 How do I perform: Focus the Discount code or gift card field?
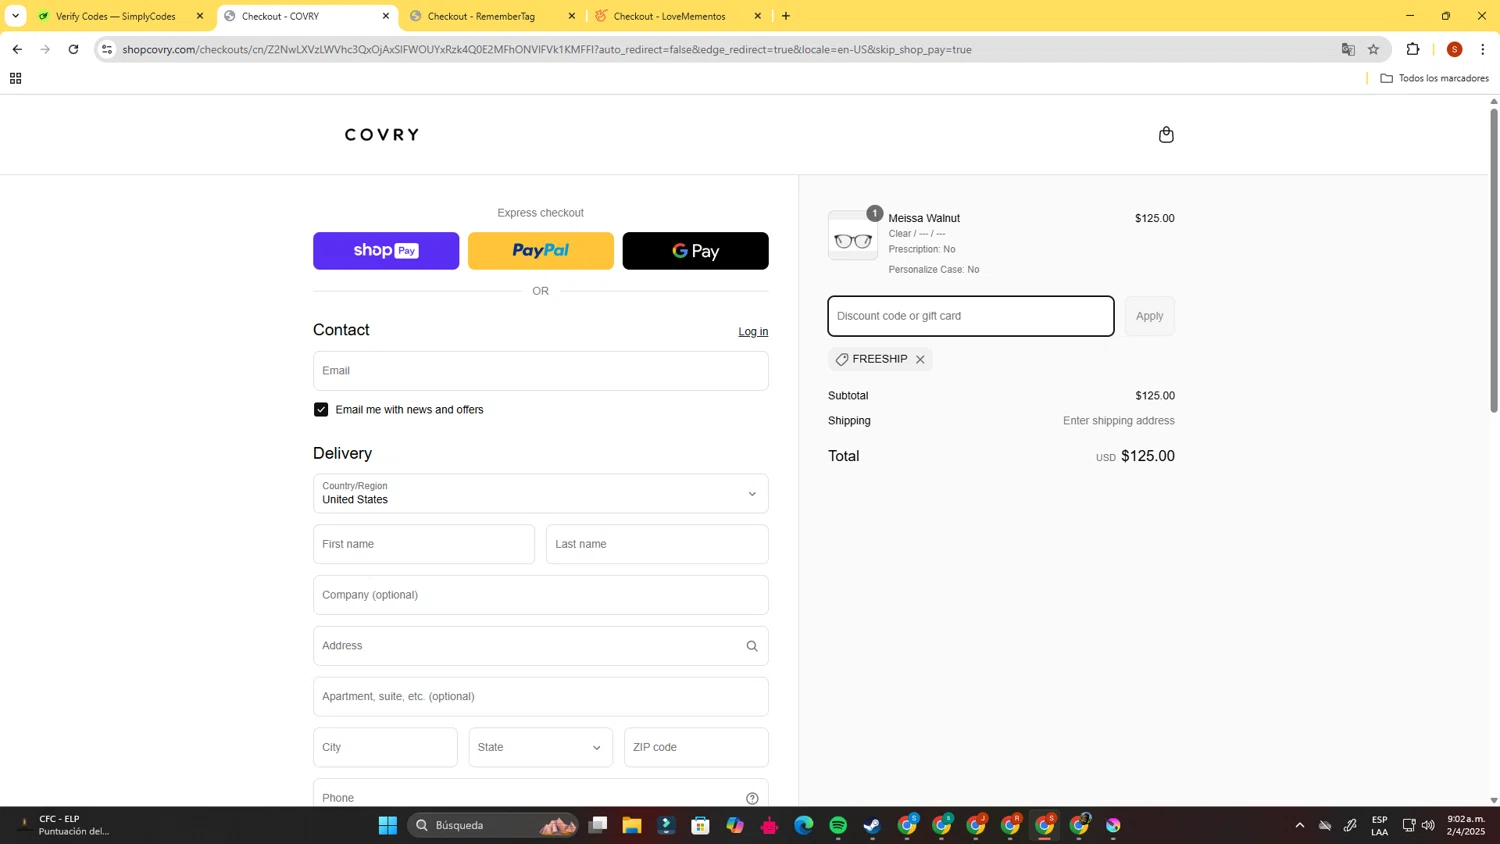pyautogui.click(x=971, y=316)
